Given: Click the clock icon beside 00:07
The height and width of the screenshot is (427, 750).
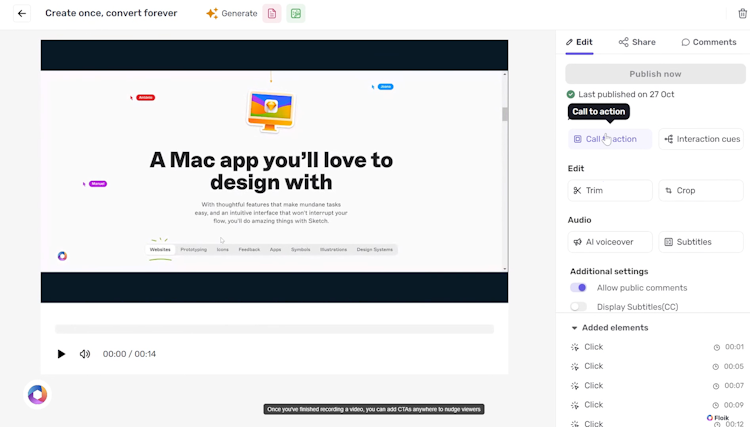Looking at the screenshot, I should [x=716, y=386].
